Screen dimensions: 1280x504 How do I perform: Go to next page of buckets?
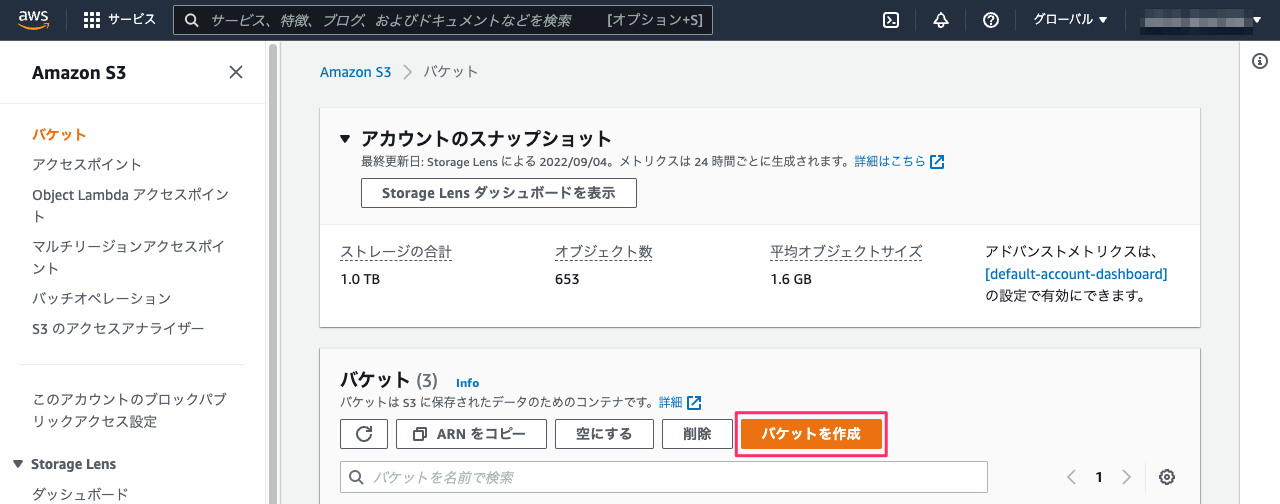point(1126,477)
